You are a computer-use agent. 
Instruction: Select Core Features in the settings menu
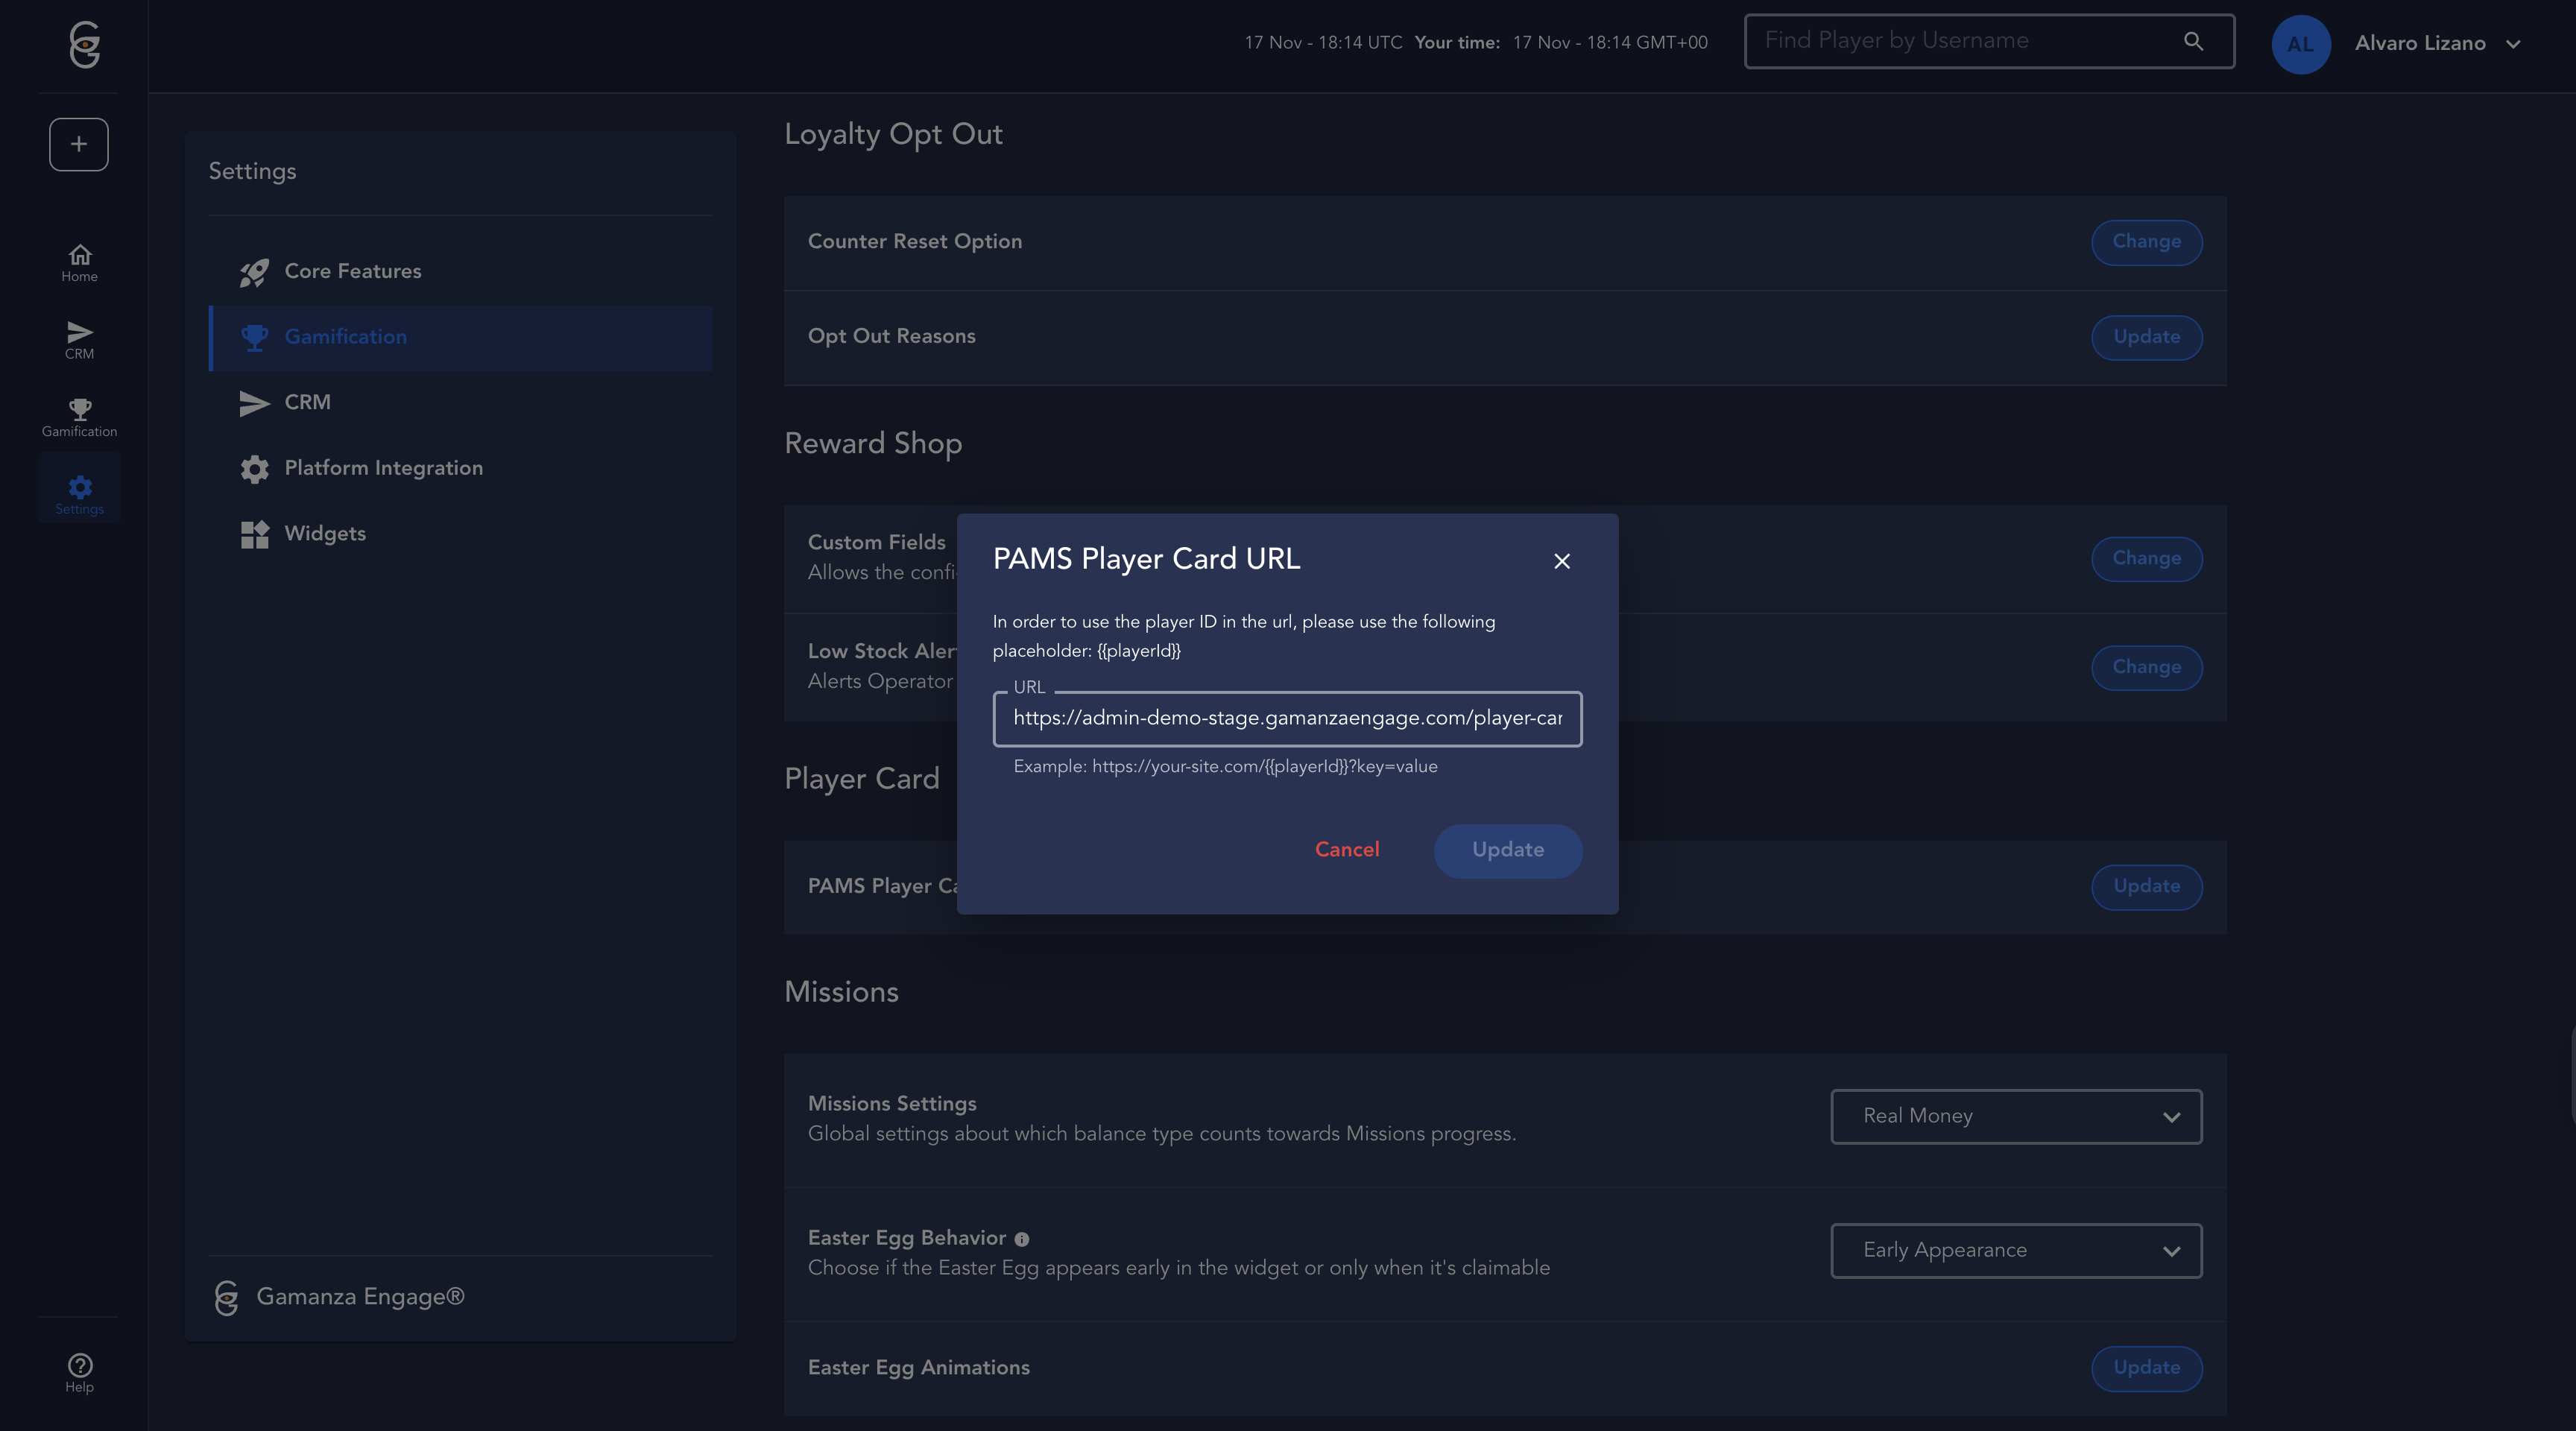(x=352, y=271)
